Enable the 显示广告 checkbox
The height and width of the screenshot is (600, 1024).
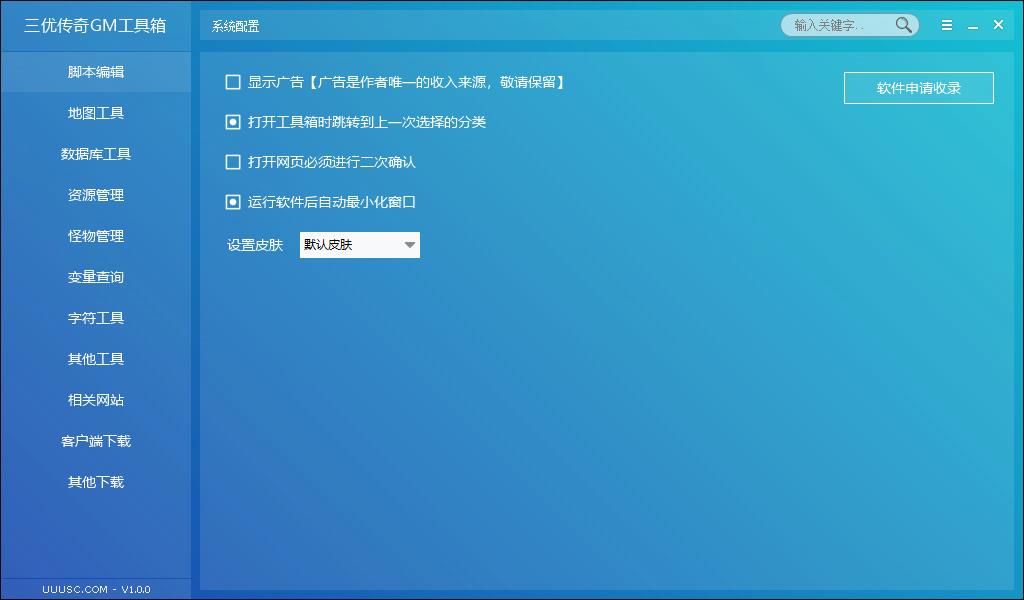233,82
